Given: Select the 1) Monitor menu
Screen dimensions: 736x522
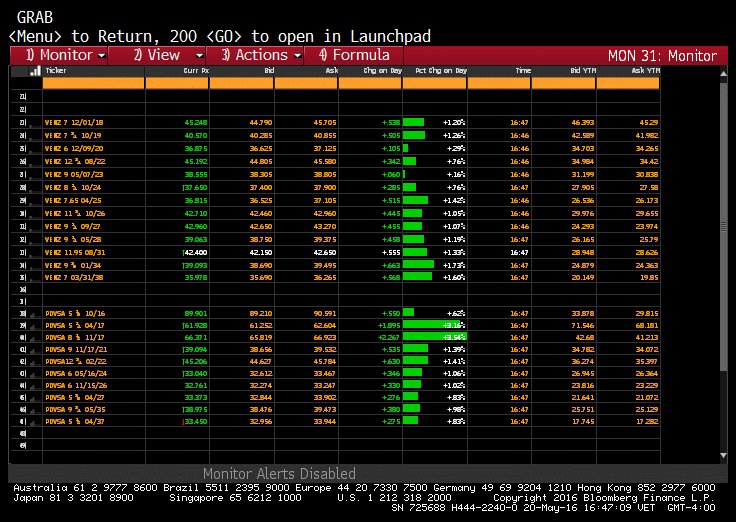Looking at the screenshot, I should (x=59, y=55).
